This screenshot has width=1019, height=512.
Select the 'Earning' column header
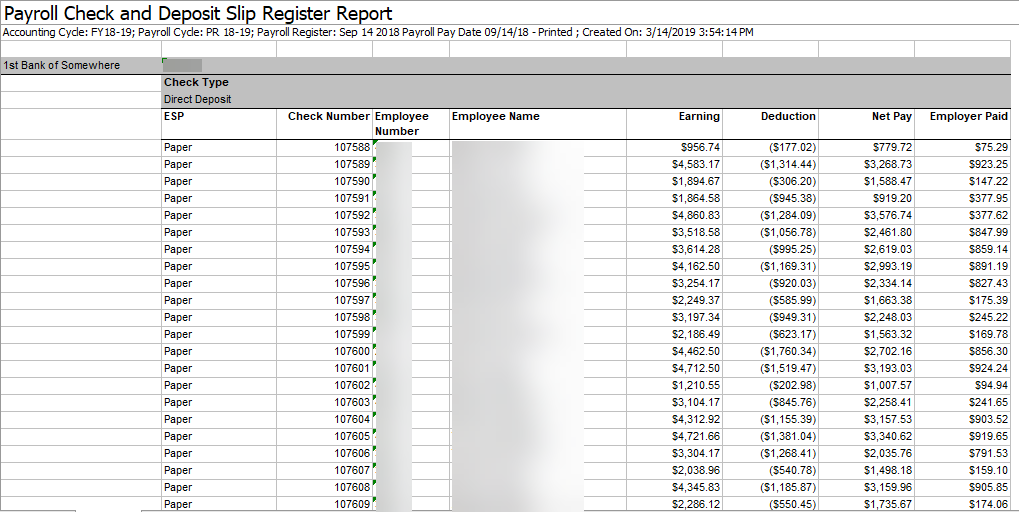[699, 117]
